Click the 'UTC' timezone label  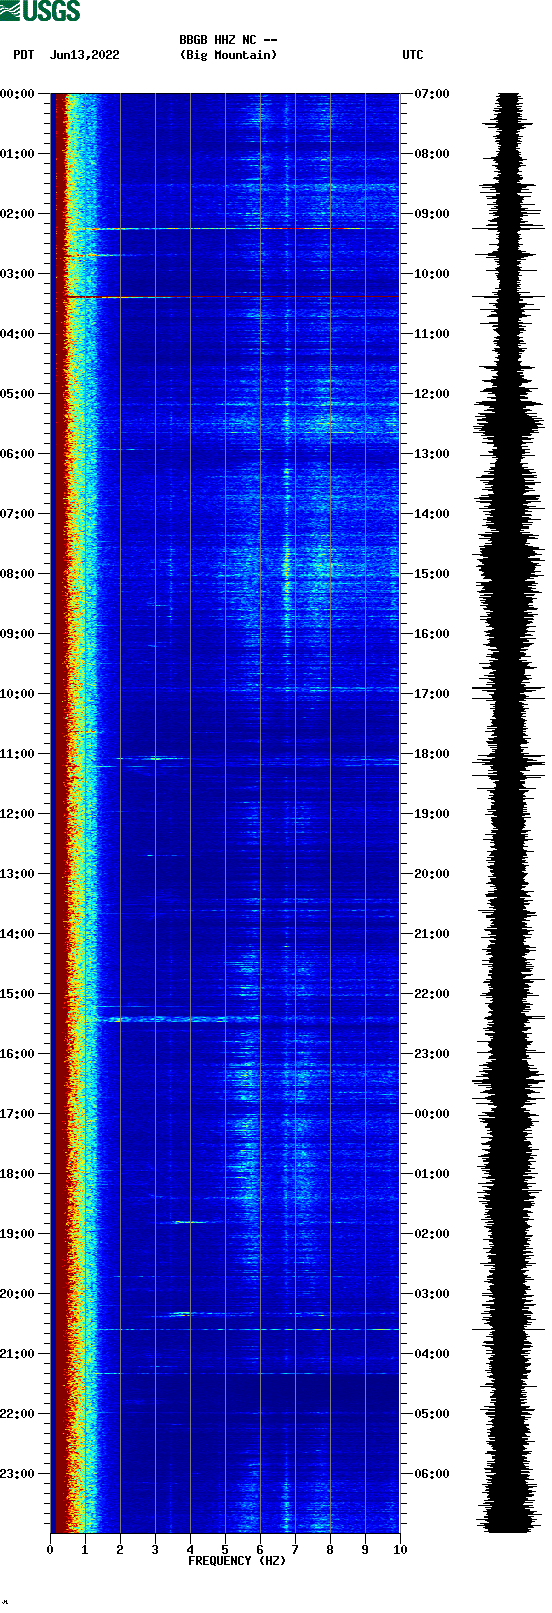click(413, 55)
